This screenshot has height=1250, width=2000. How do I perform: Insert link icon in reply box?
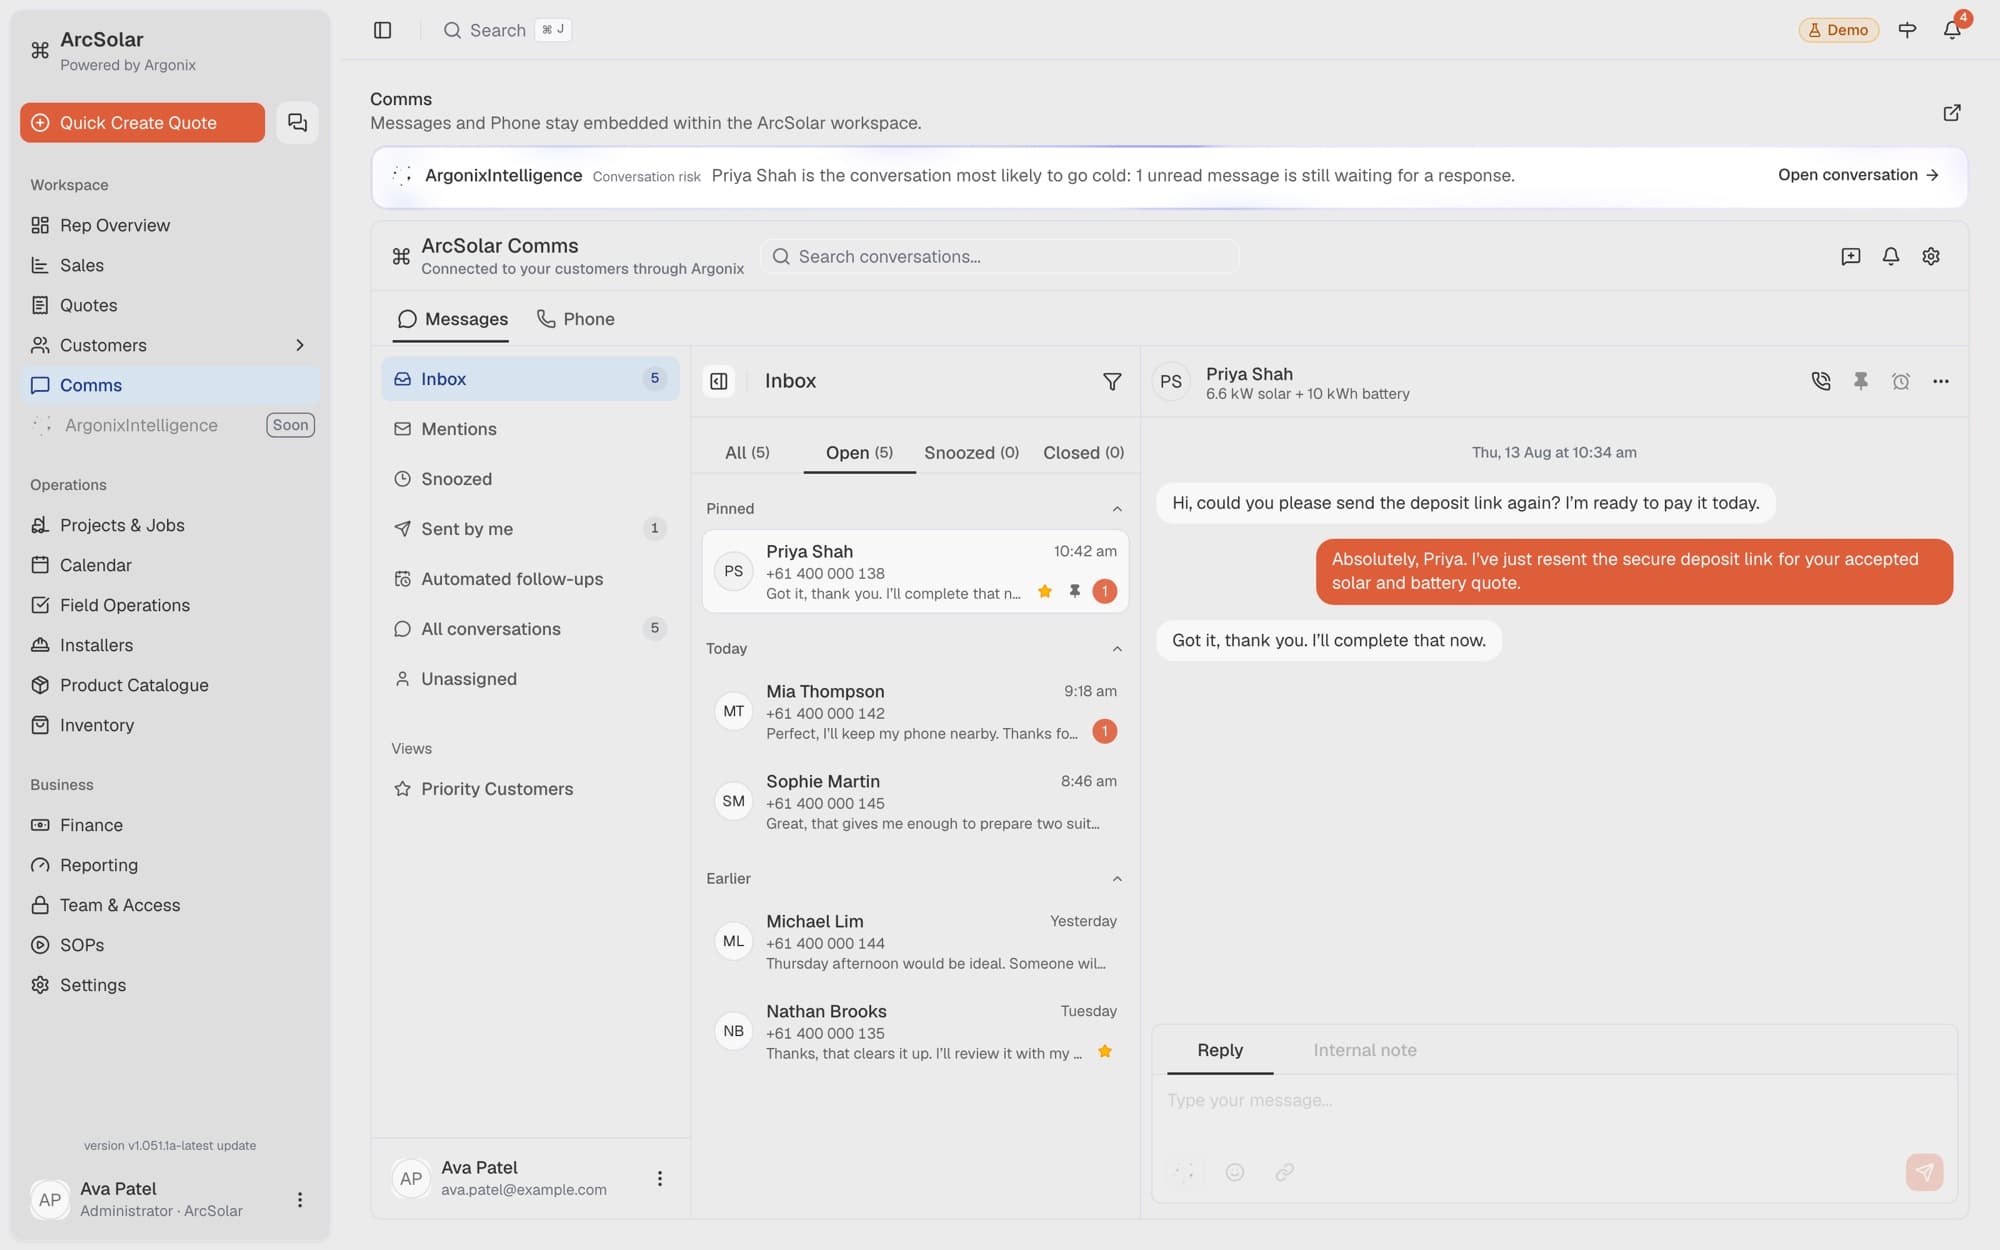click(x=1285, y=1172)
